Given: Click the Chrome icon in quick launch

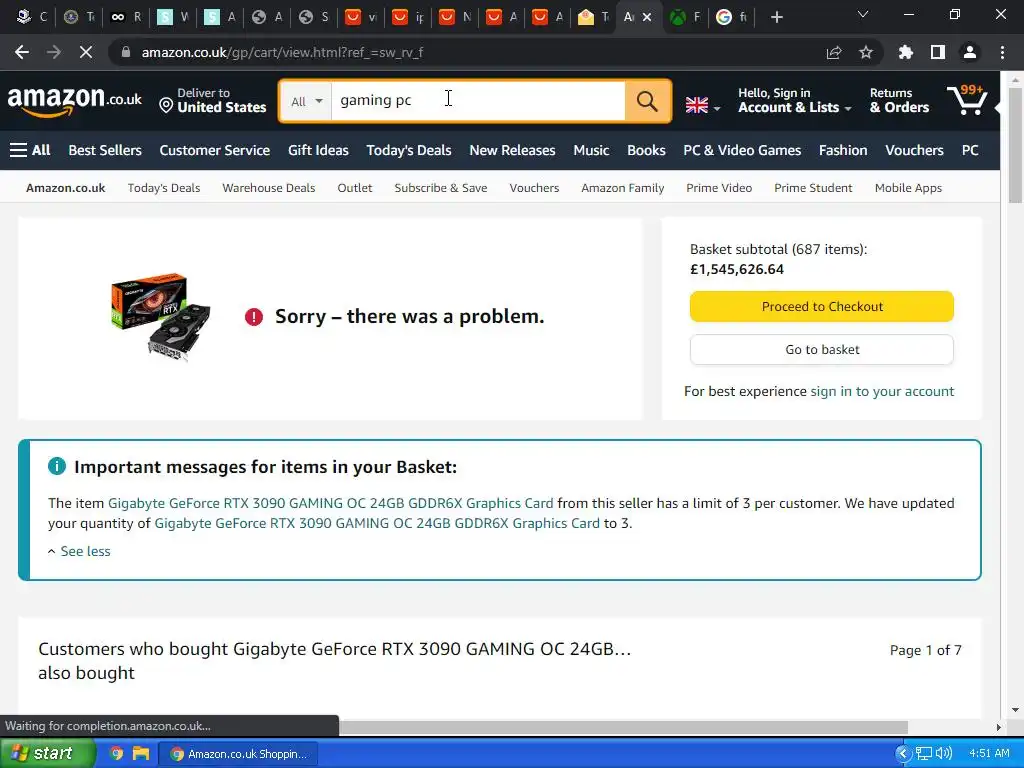Looking at the screenshot, I should [116, 754].
